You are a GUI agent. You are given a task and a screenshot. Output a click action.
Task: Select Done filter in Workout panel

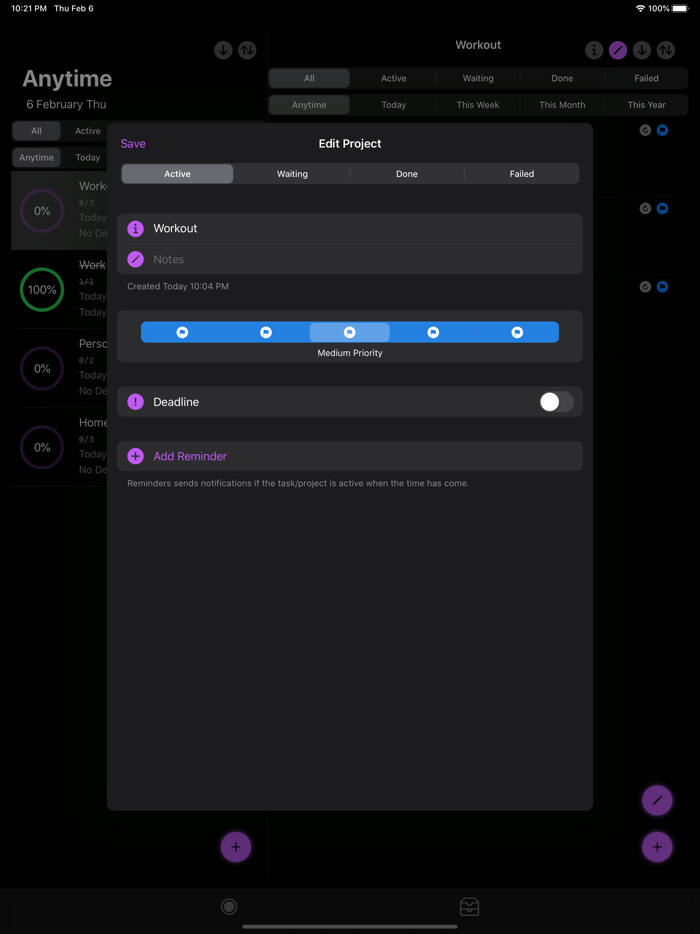coord(562,78)
